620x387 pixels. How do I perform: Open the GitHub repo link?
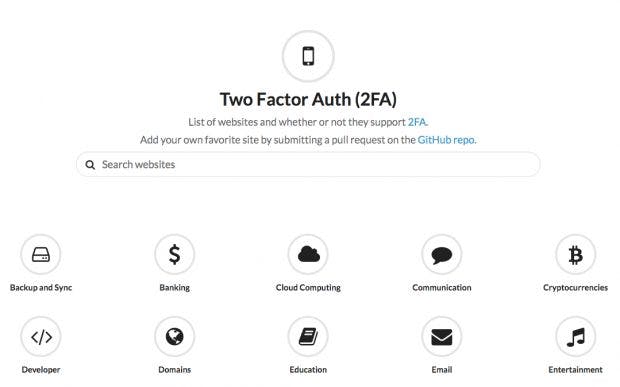446,140
